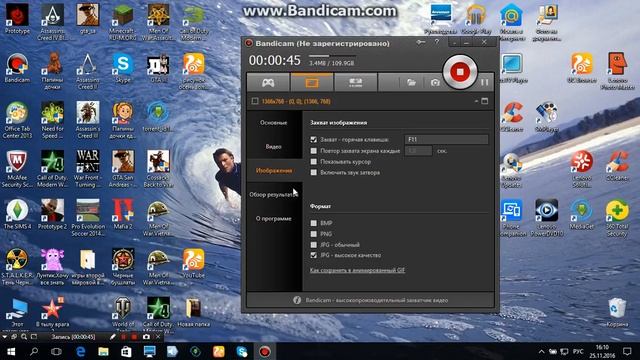Toggle JPG высокое качество format
640x360 pixels.
313,256
